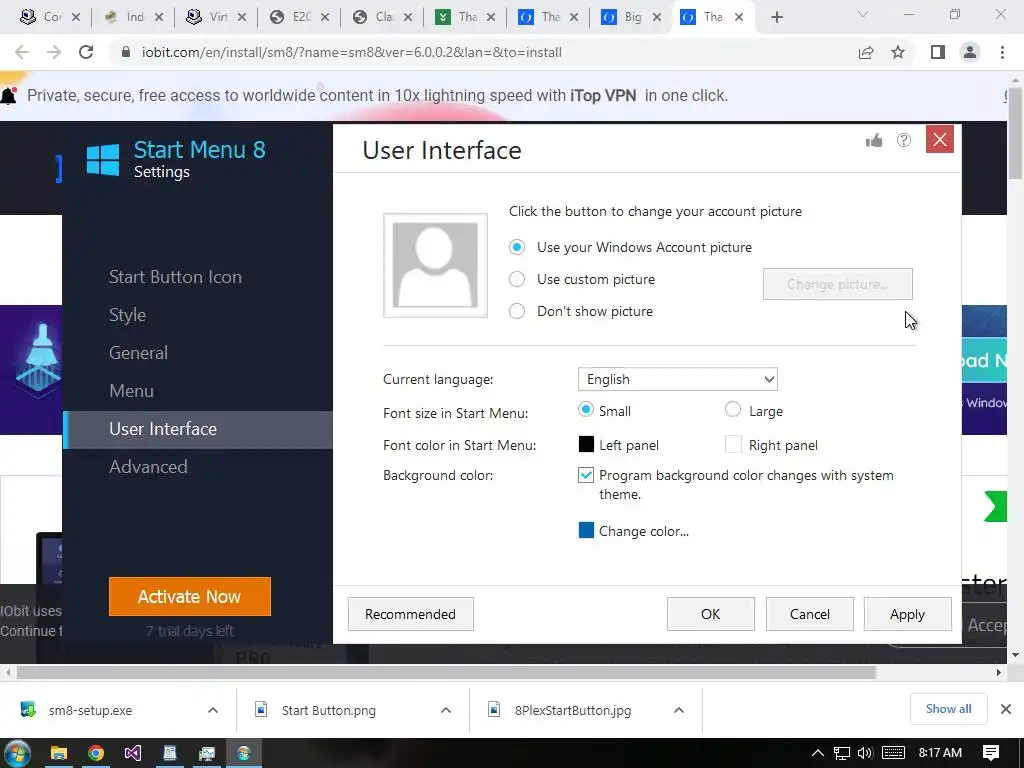Open Chrome three-dot menu
Screen dimensions: 1024x768
click(1002, 52)
